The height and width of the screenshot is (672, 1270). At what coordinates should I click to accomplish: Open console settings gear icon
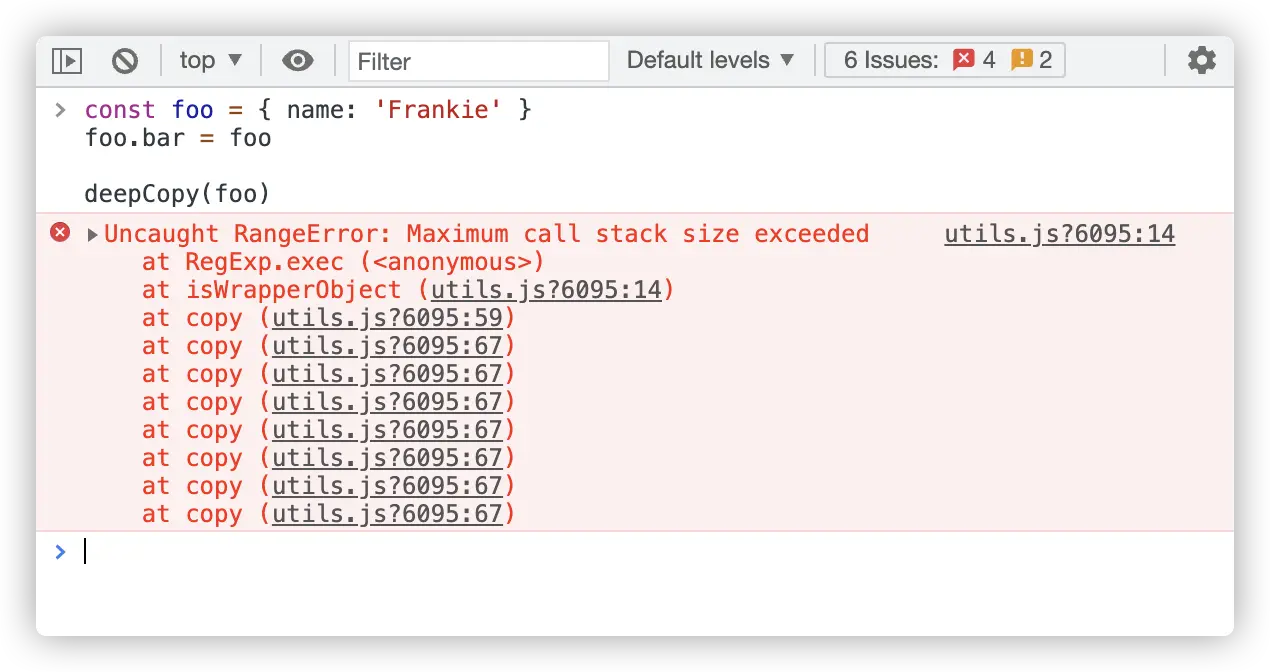[x=1201, y=60]
